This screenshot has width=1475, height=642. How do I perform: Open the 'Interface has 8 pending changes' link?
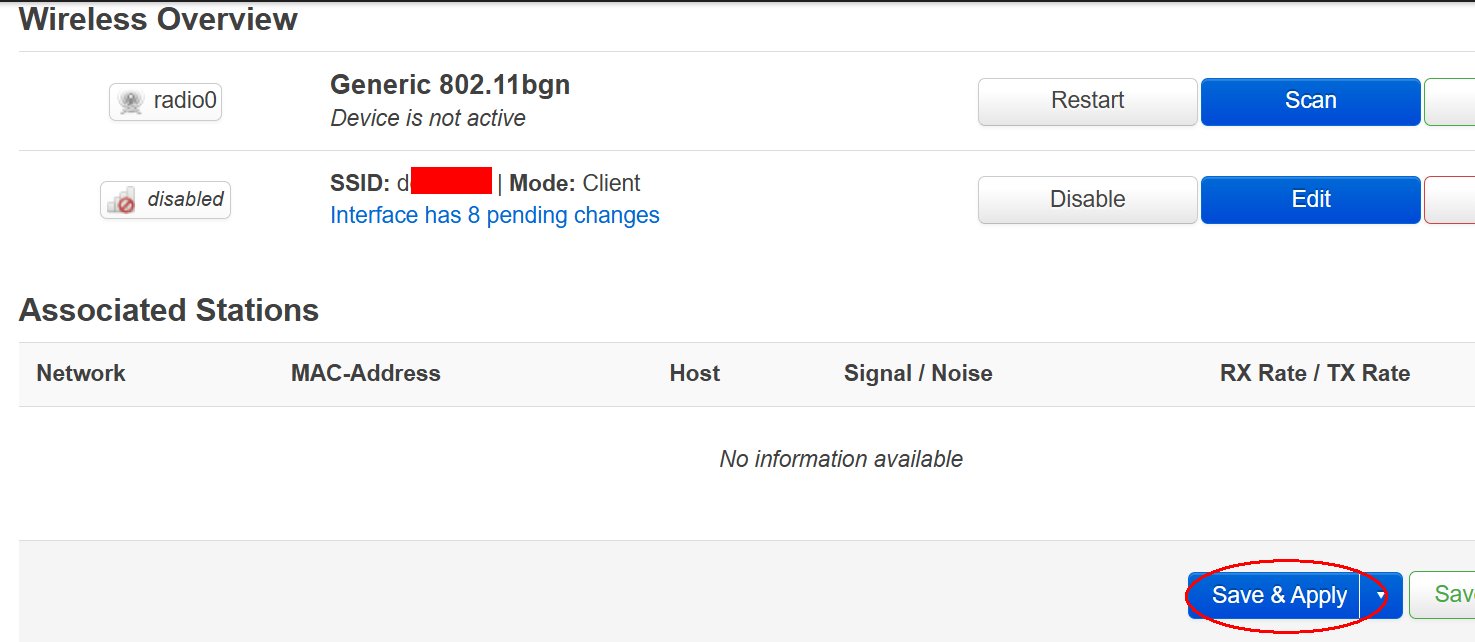click(495, 215)
